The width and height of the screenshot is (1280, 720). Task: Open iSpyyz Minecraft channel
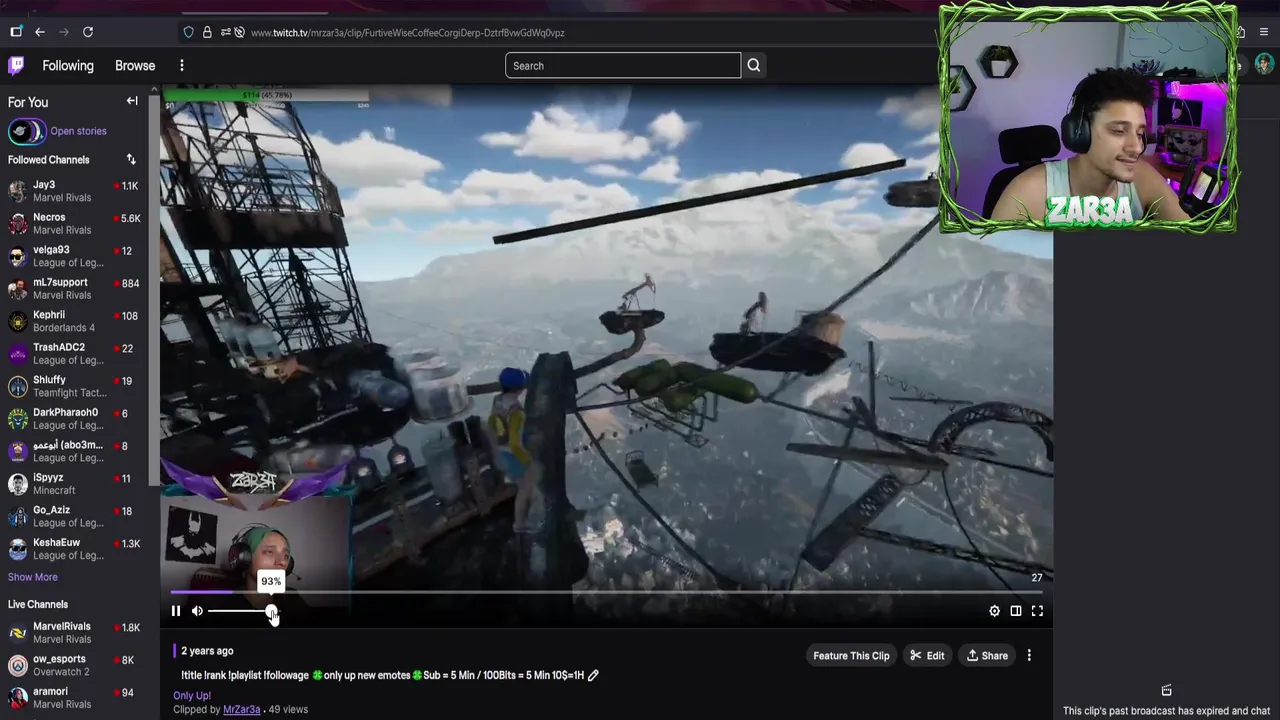coord(74,484)
